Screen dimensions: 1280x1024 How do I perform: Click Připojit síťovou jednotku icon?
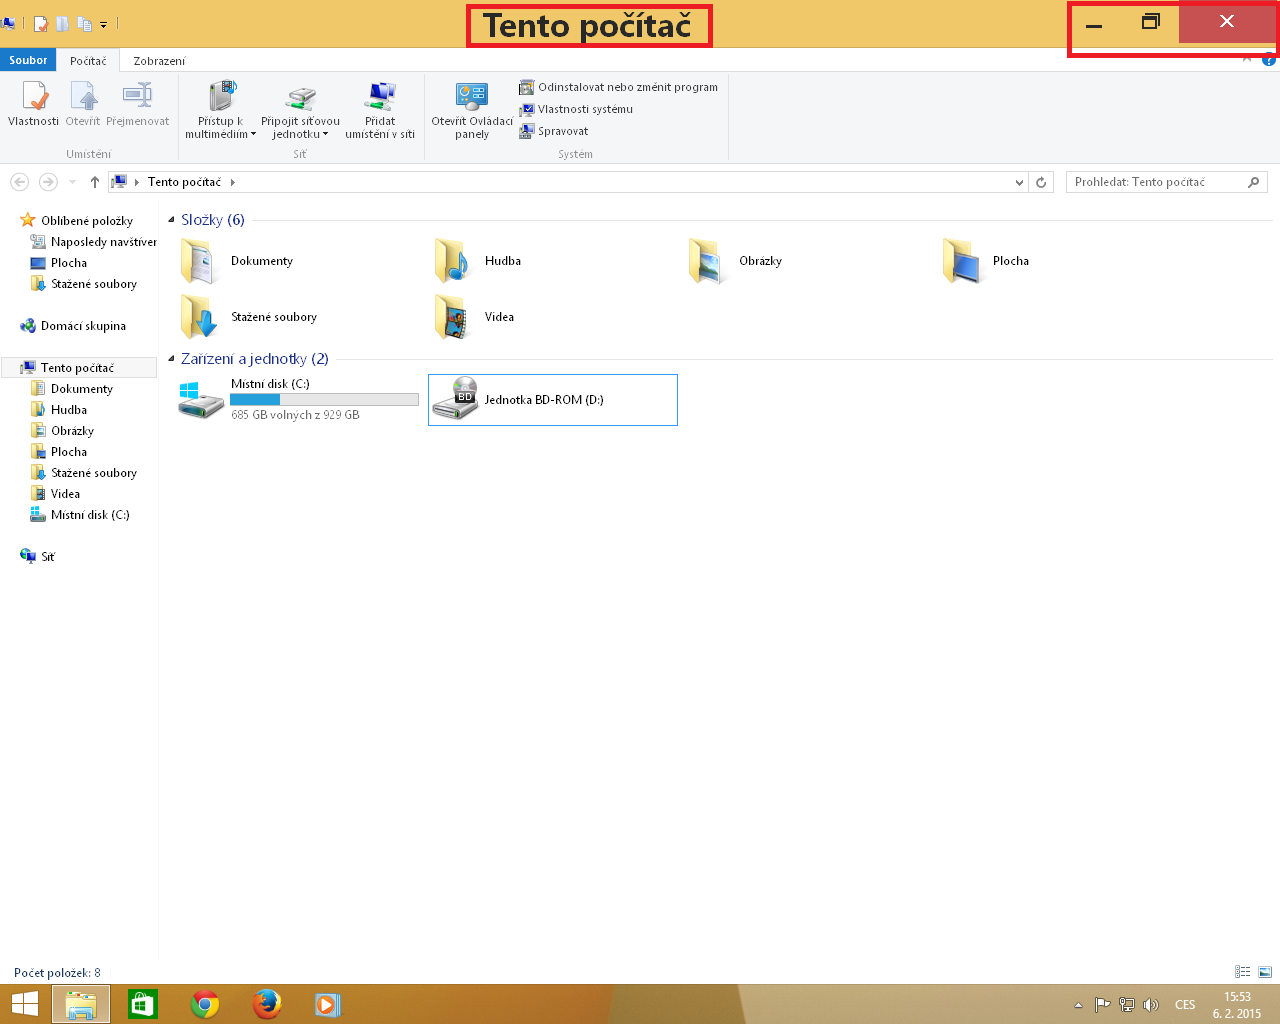300,100
